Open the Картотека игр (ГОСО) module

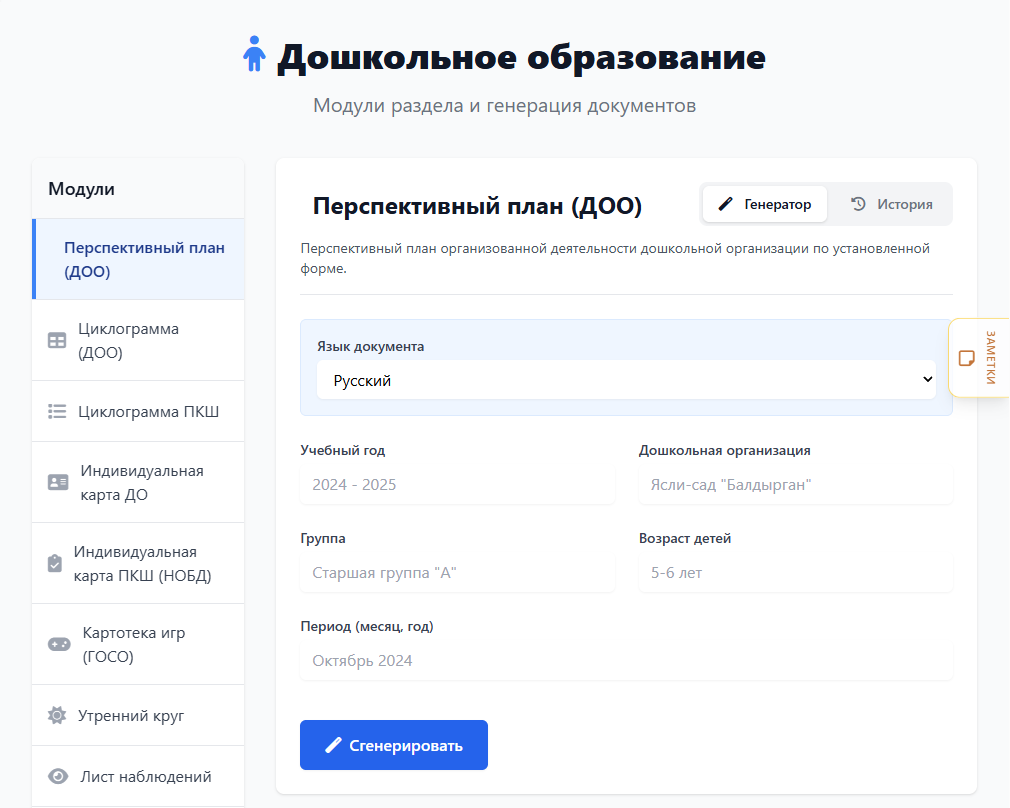[x=138, y=644]
